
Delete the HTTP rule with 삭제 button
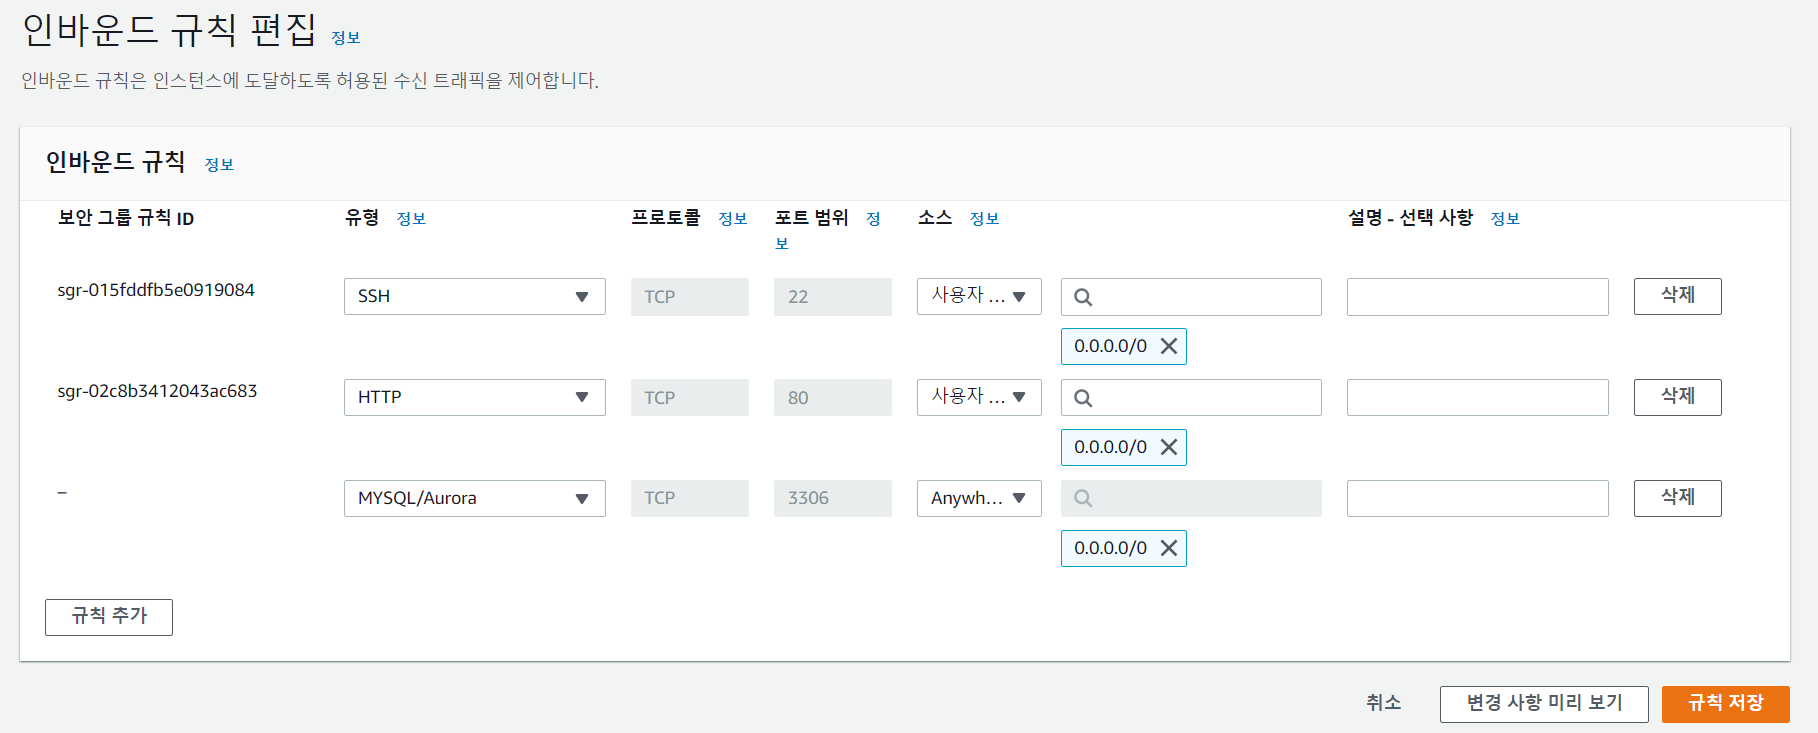[x=1677, y=397]
